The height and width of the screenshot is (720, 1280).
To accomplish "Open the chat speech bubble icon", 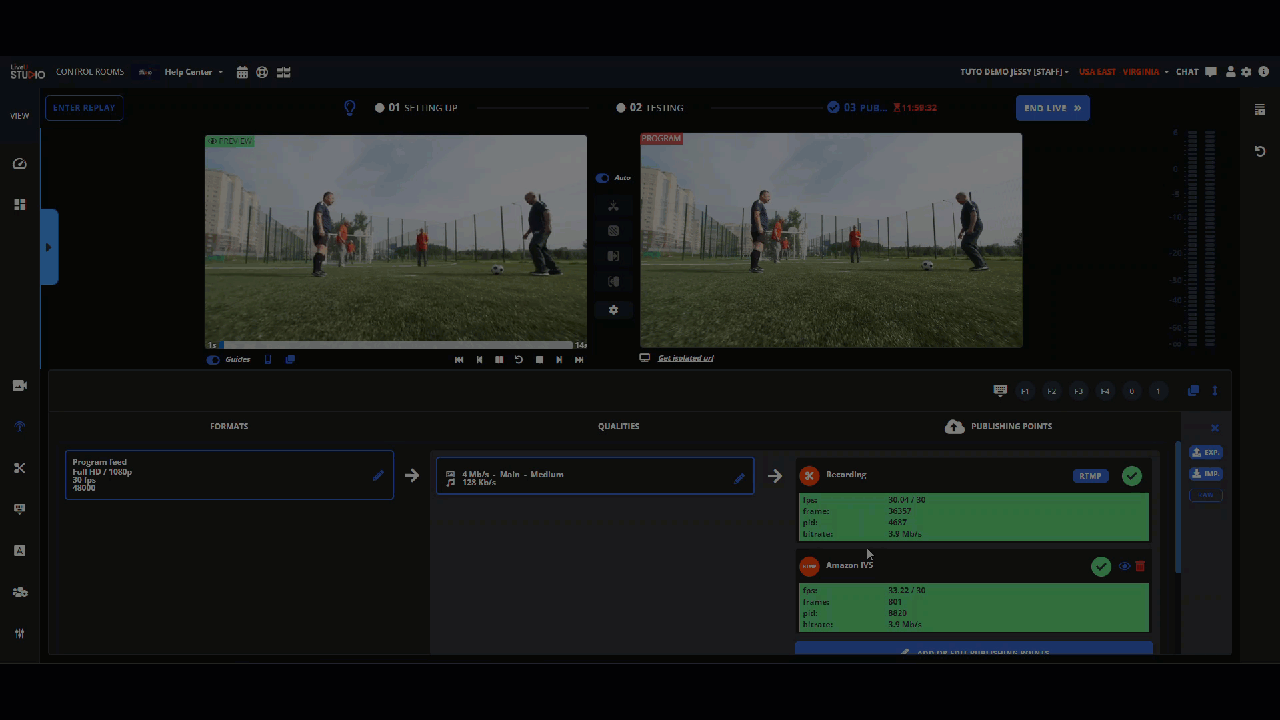I will tap(1211, 72).
